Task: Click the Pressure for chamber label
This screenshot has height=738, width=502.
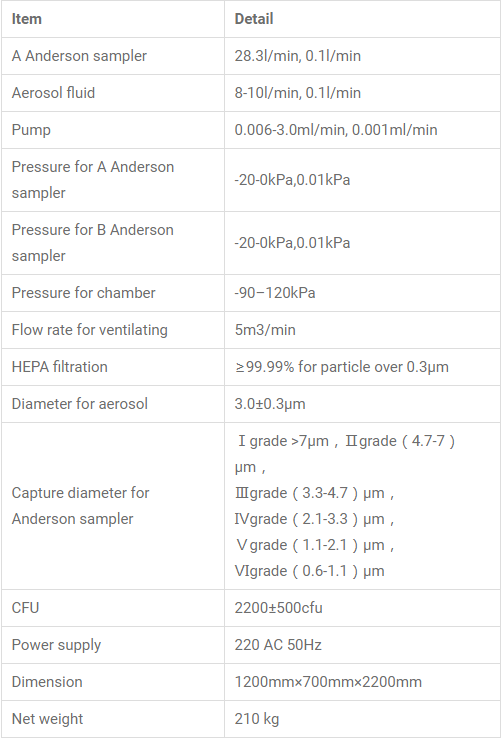Action: 83,293
